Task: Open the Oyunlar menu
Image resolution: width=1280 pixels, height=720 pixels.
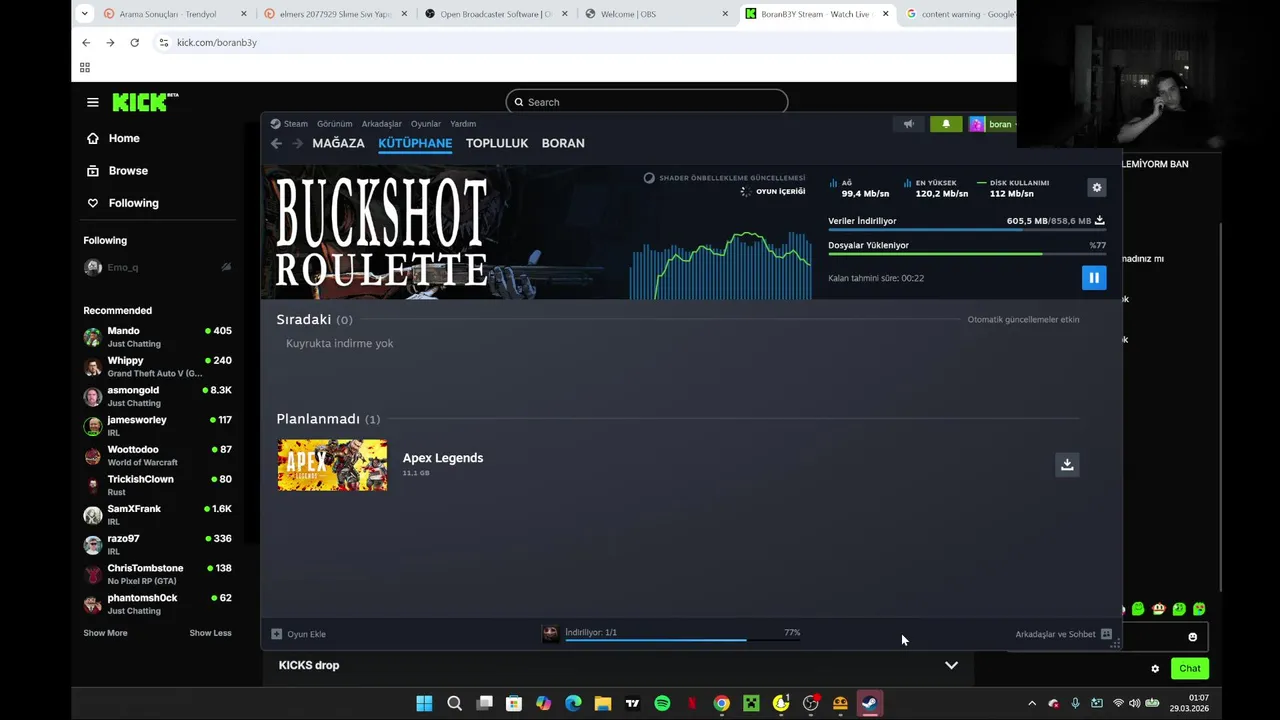Action: (x=426, y=124)
